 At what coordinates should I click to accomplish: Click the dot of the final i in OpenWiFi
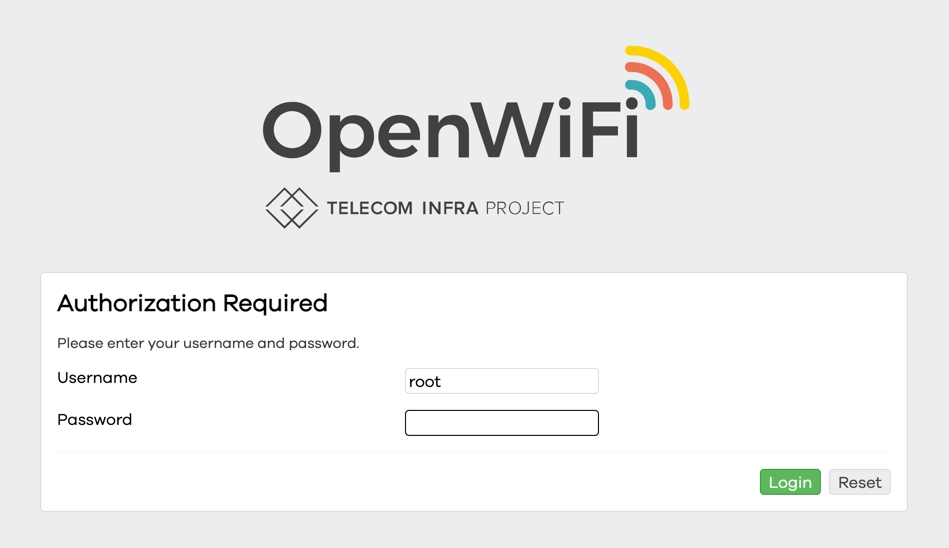tap(632, 104)
